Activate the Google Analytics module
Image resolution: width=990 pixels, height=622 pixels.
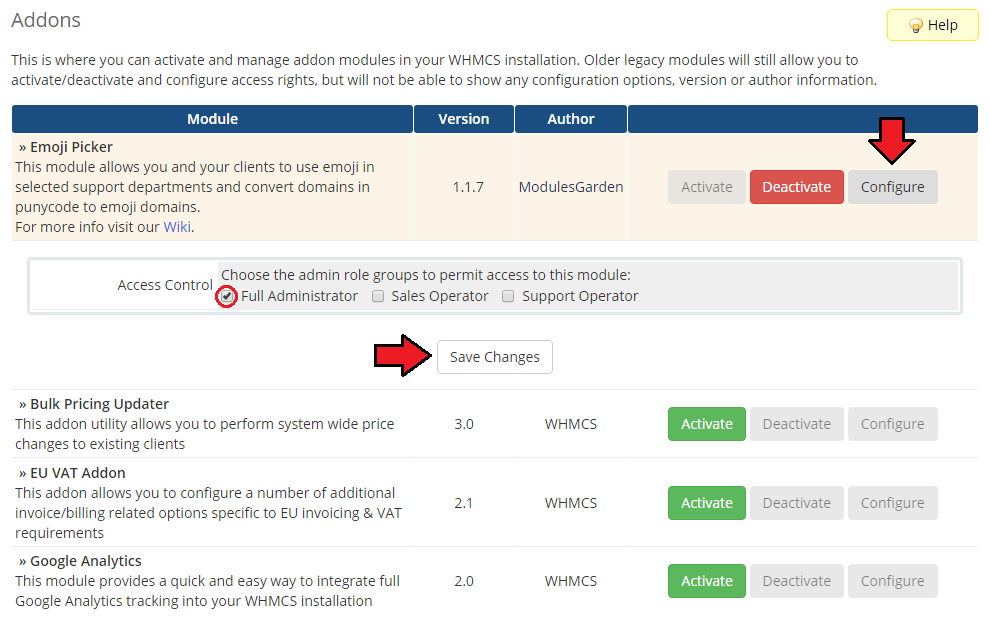coord(707,581)
